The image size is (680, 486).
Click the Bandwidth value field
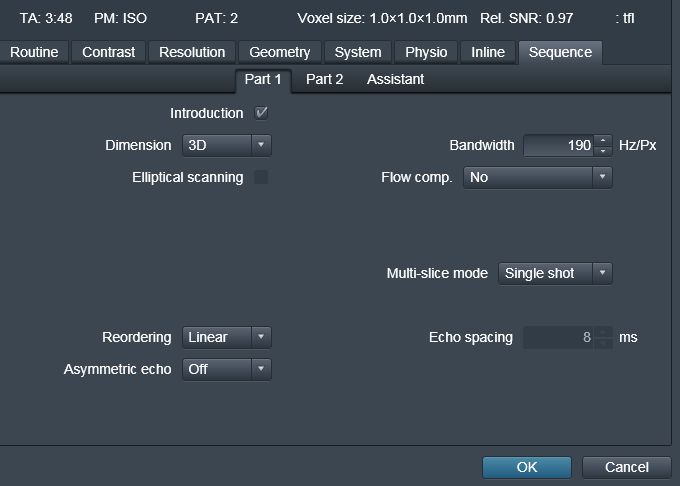coord(558,145)
